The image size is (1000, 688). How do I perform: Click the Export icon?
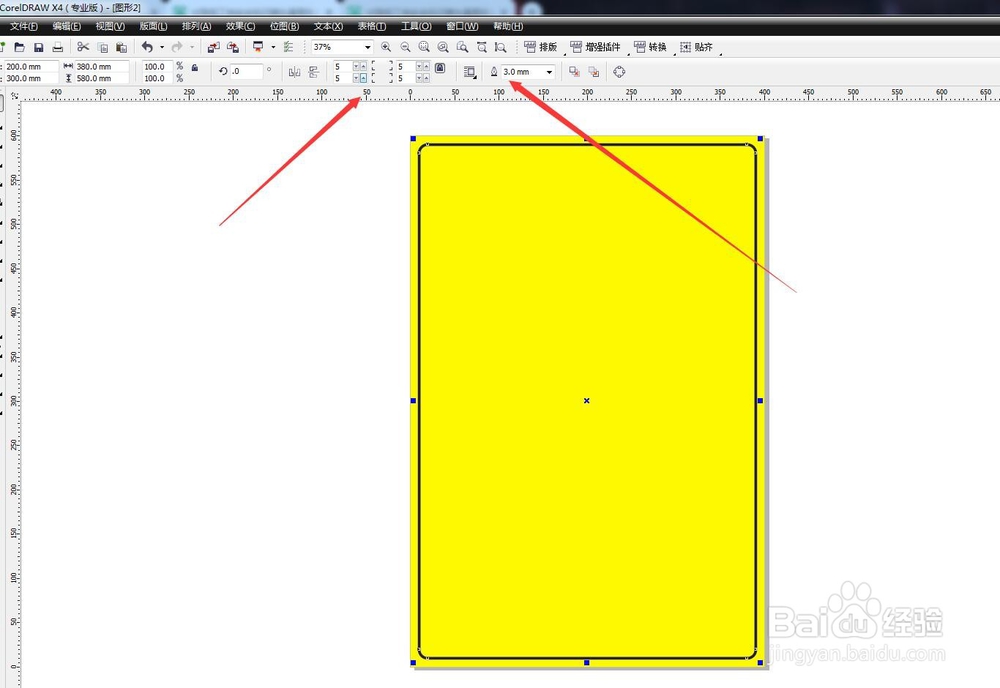[x=233, y=47]
